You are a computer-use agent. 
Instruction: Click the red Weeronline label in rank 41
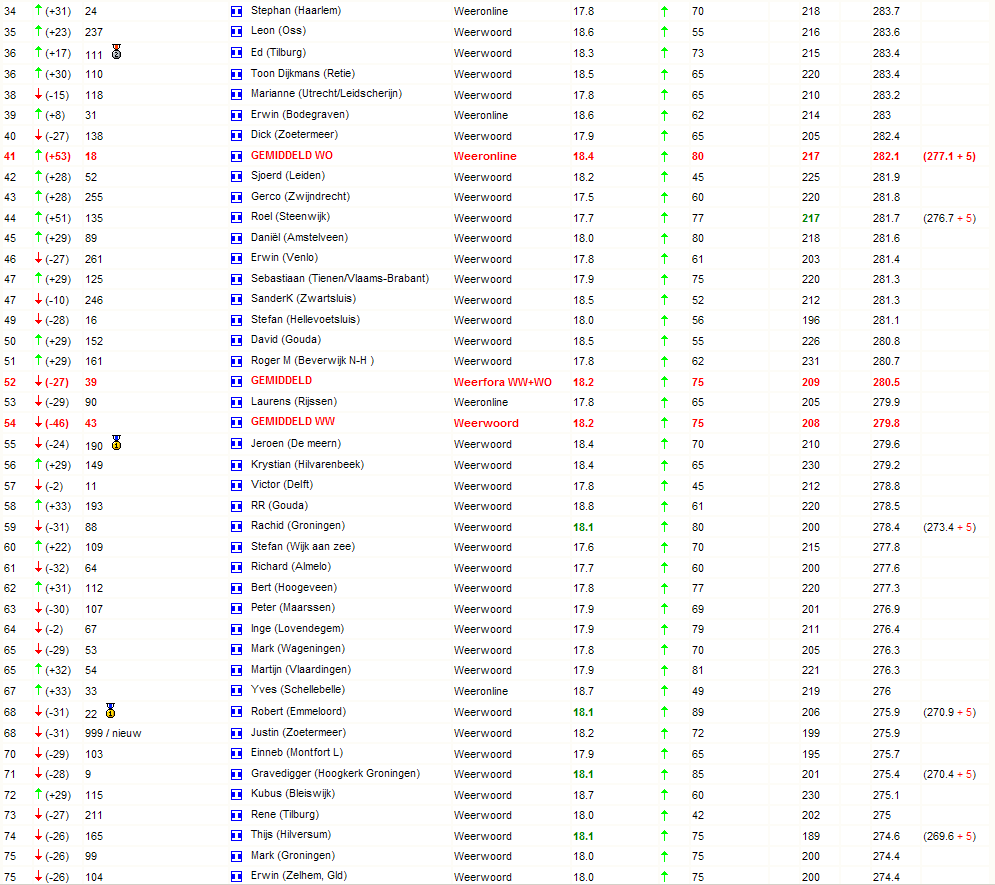tap(485, 156)
